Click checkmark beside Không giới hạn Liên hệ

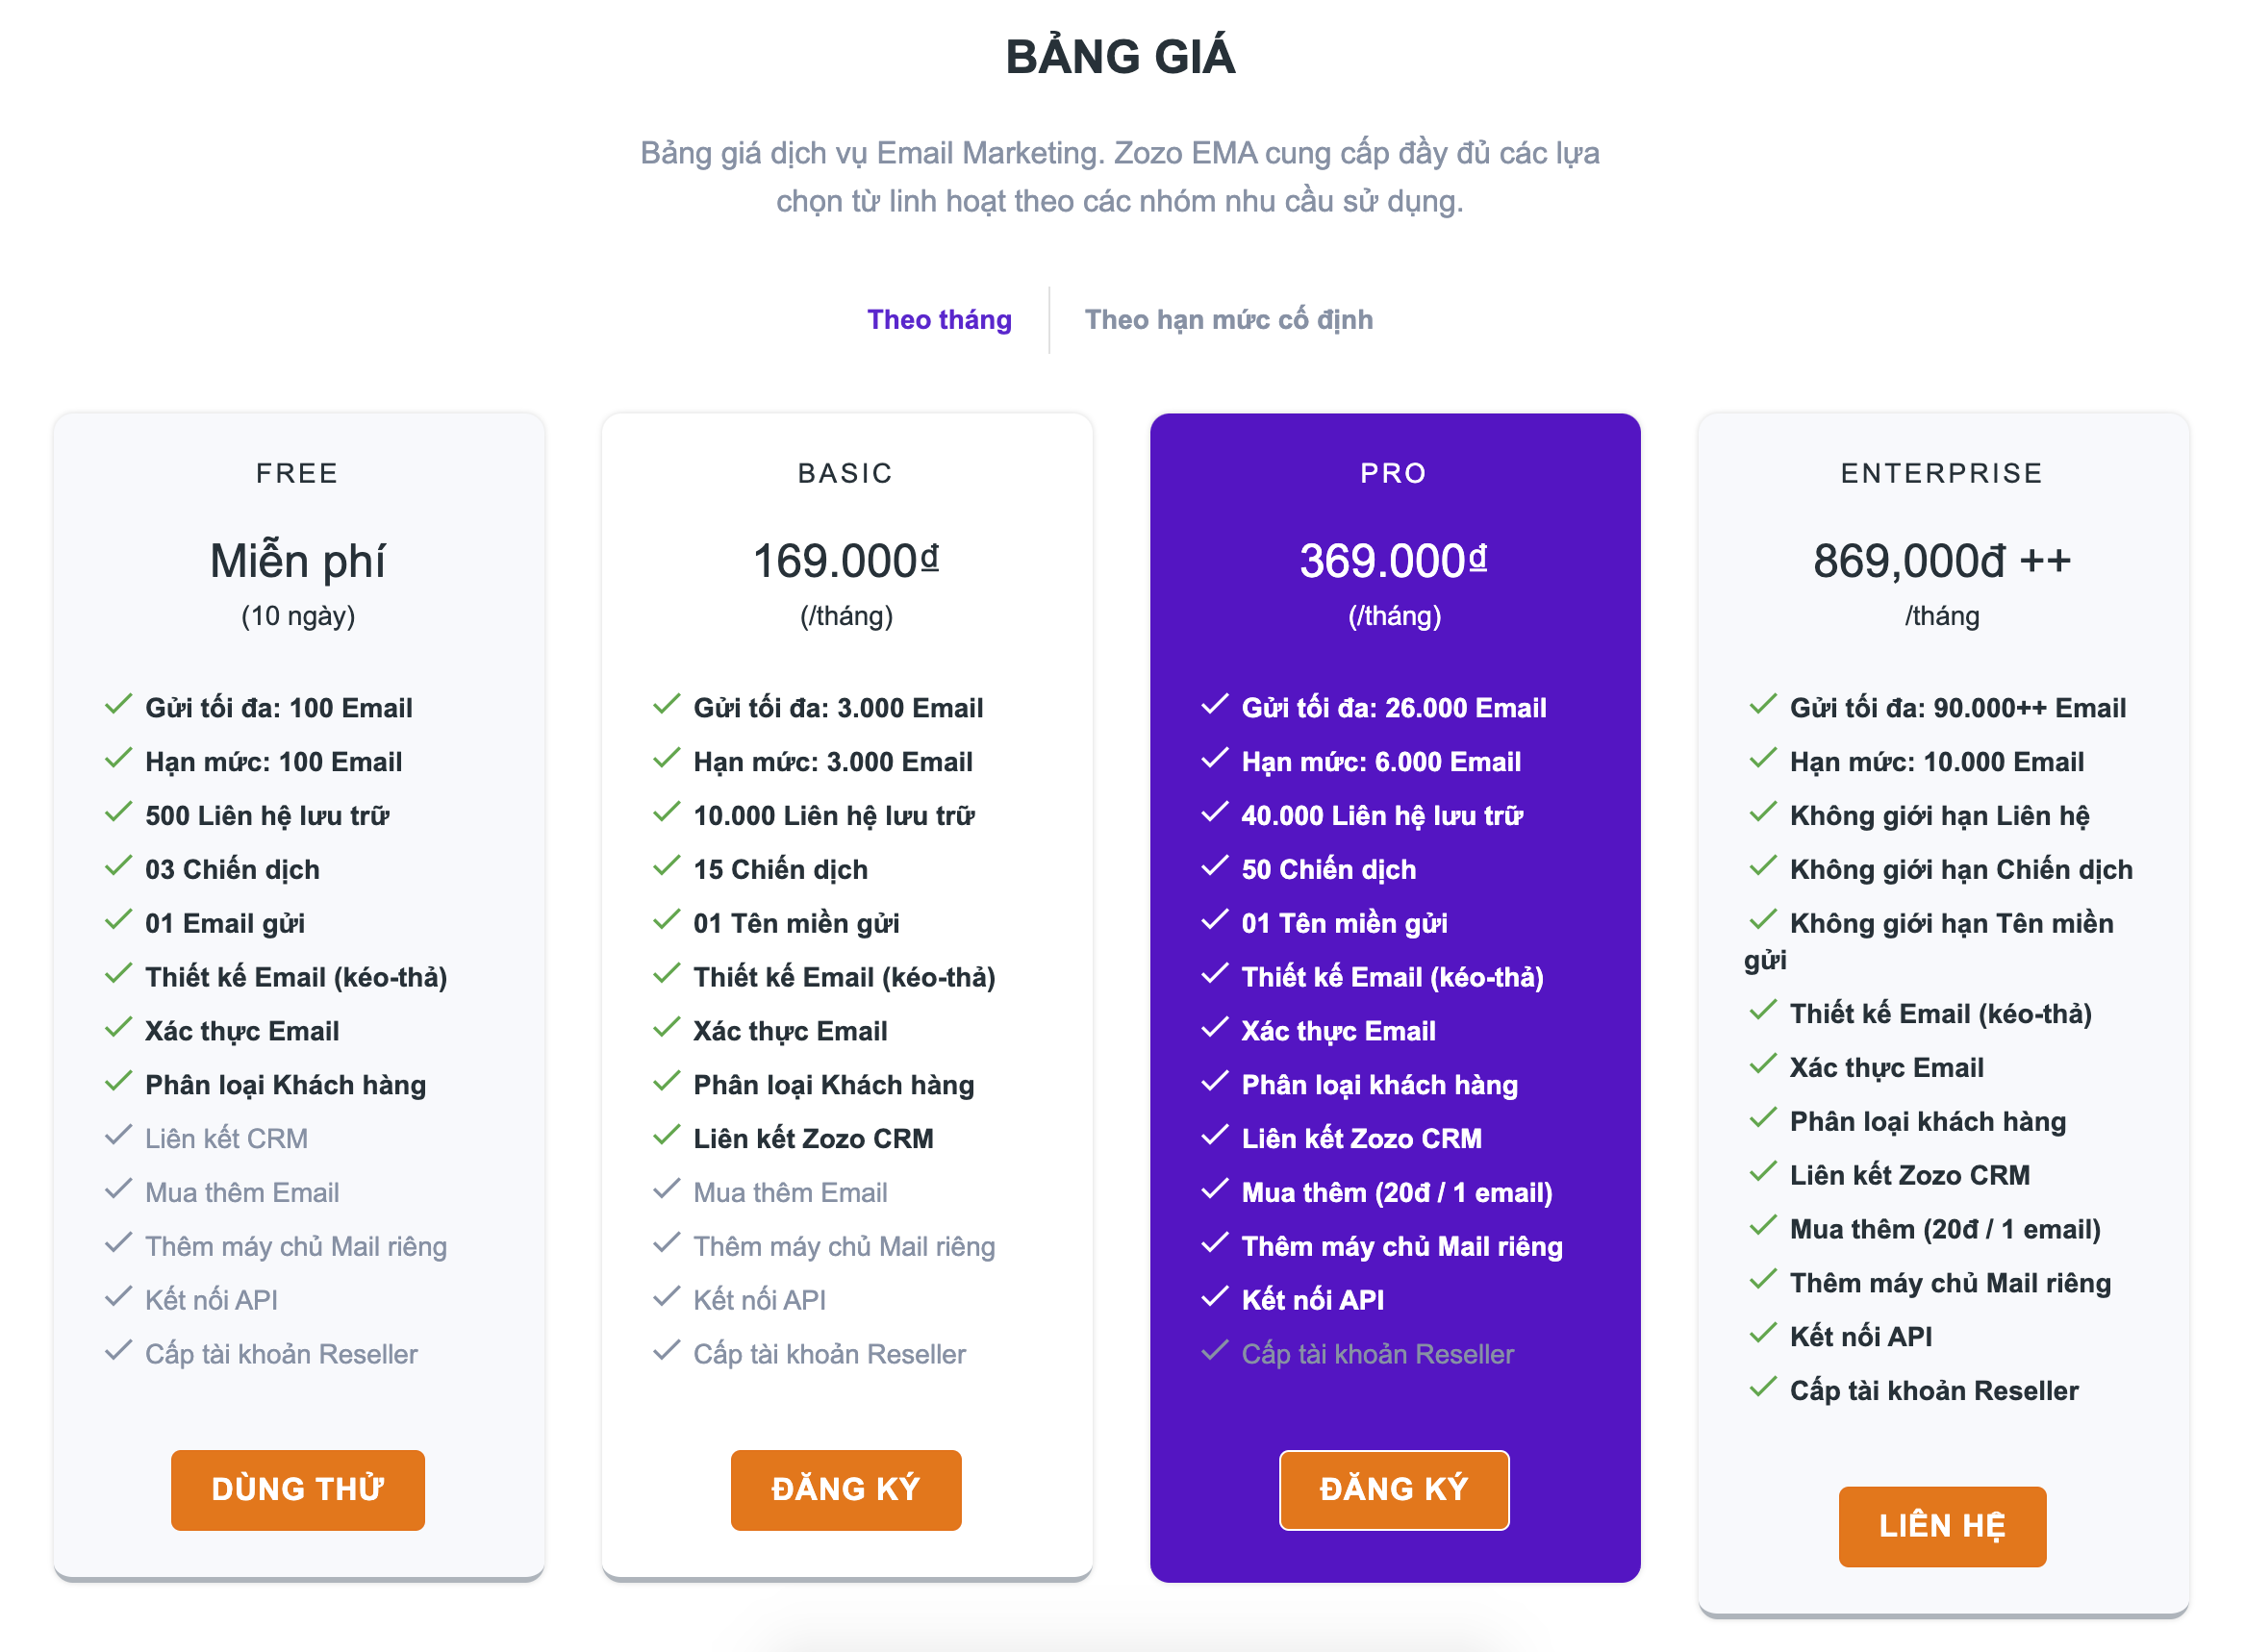point(1763,813)
